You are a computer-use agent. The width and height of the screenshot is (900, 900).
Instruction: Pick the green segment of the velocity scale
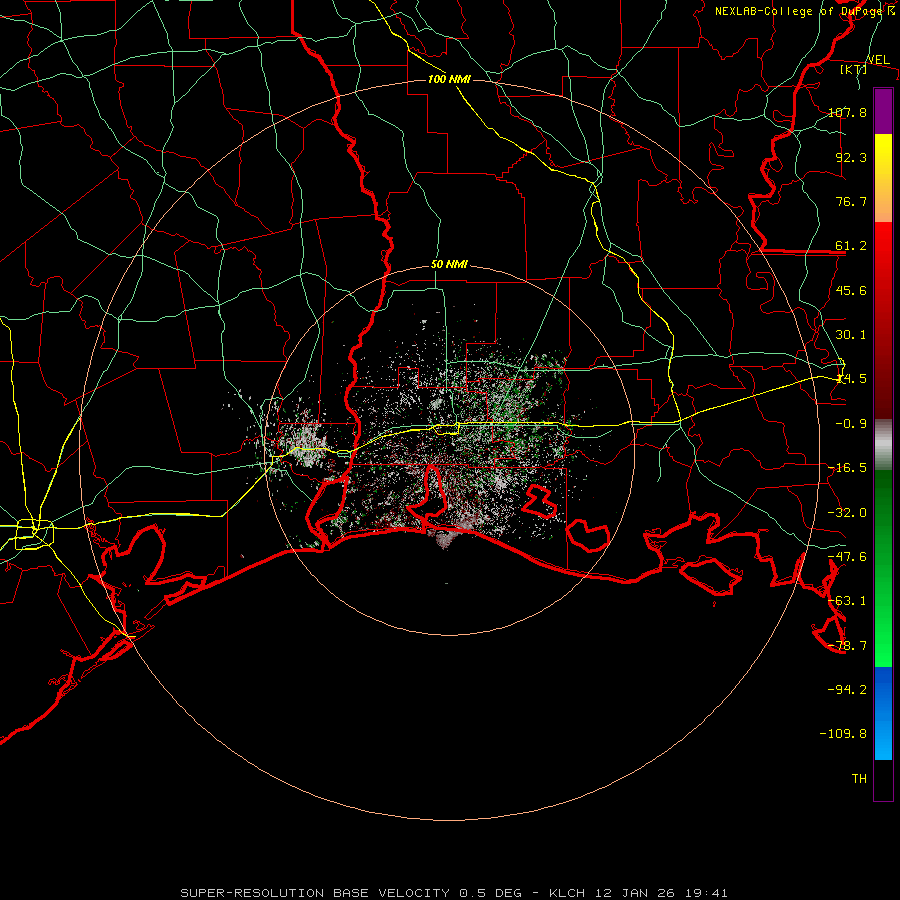point(883,568)
